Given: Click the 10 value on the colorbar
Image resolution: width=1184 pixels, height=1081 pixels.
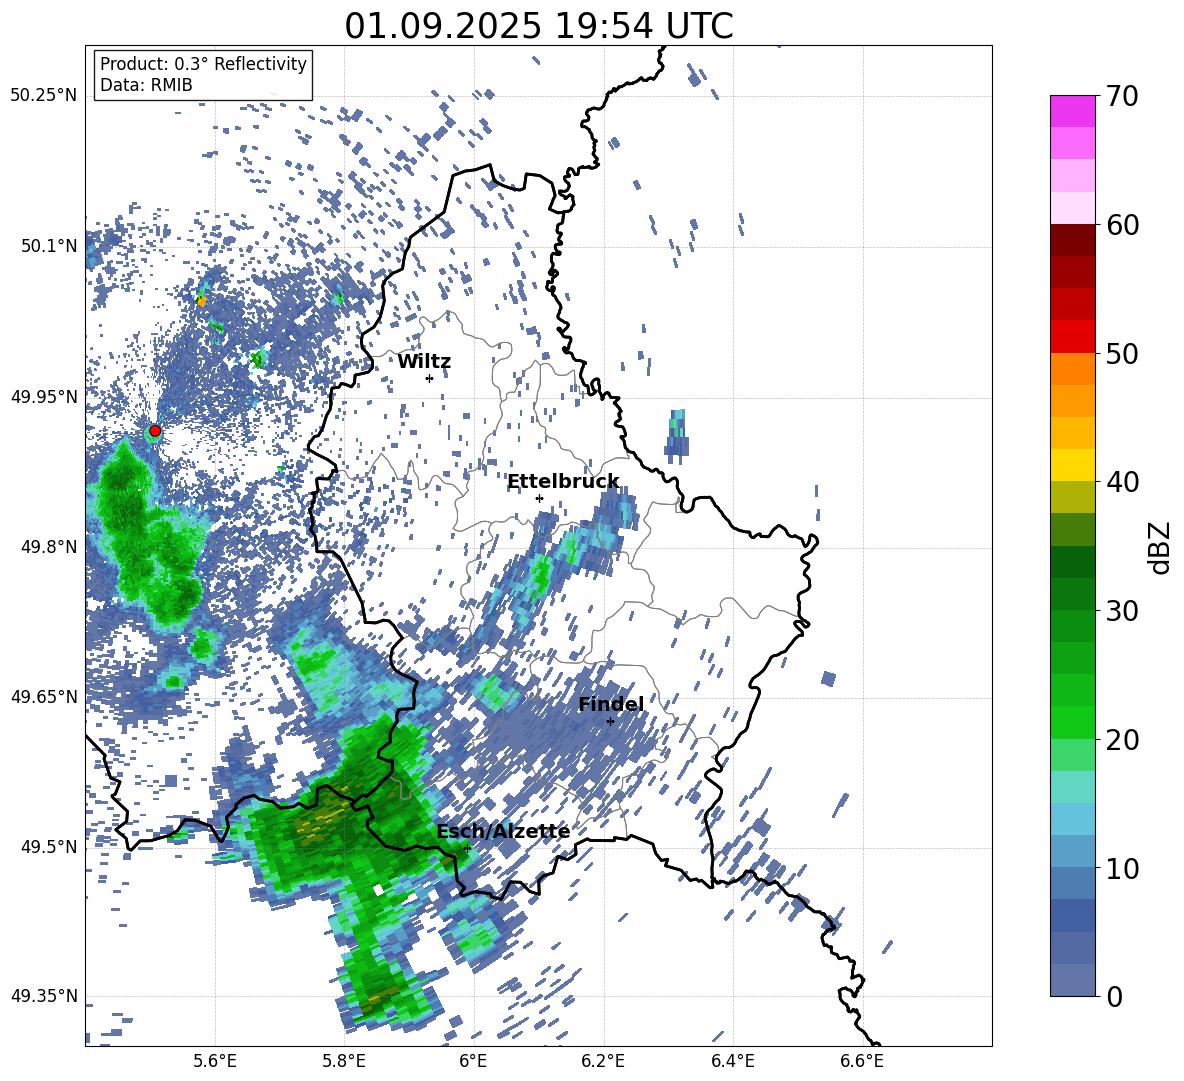Looking at the screenshot, I should pos(1122,868).
